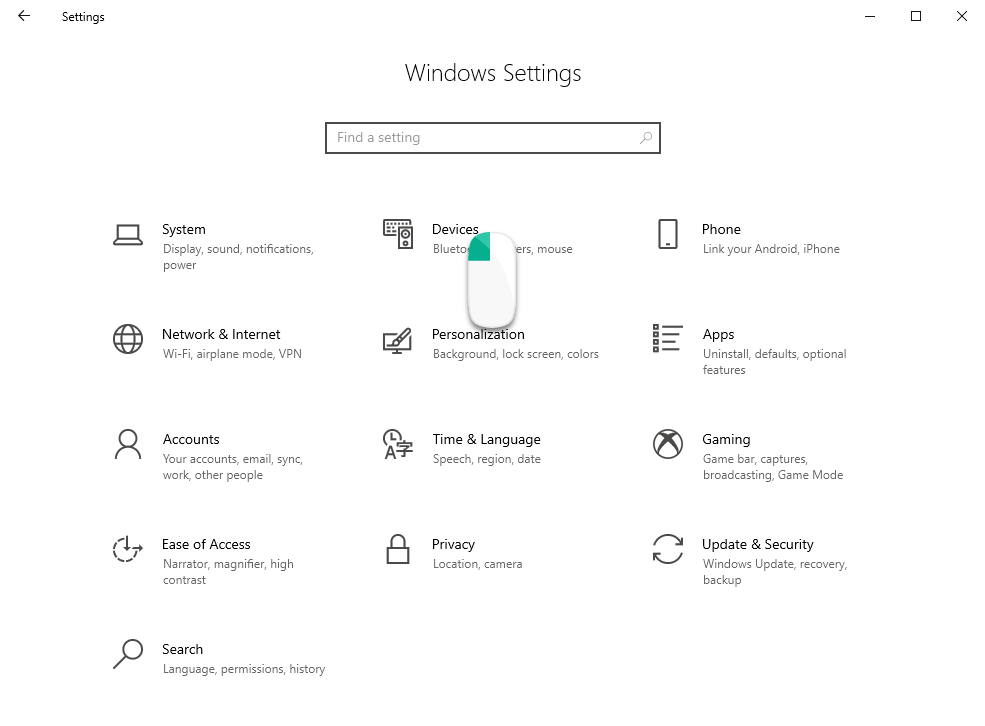Click 'Background, lock screen, colors' text
This screenshot has height=726, width=985.
[515, 354]
